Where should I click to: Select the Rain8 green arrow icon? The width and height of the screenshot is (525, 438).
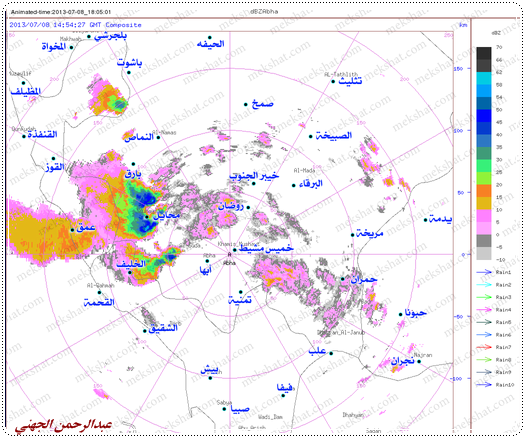(x=484, y=360)
